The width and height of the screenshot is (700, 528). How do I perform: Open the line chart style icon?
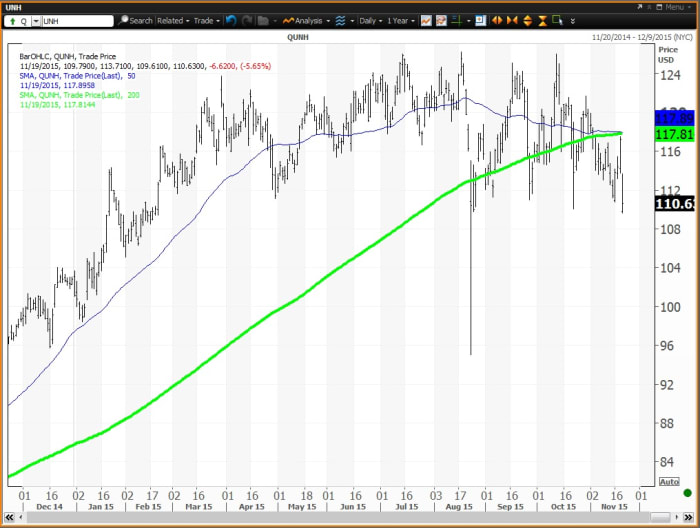pyautogui.click(x=426, y=20)
